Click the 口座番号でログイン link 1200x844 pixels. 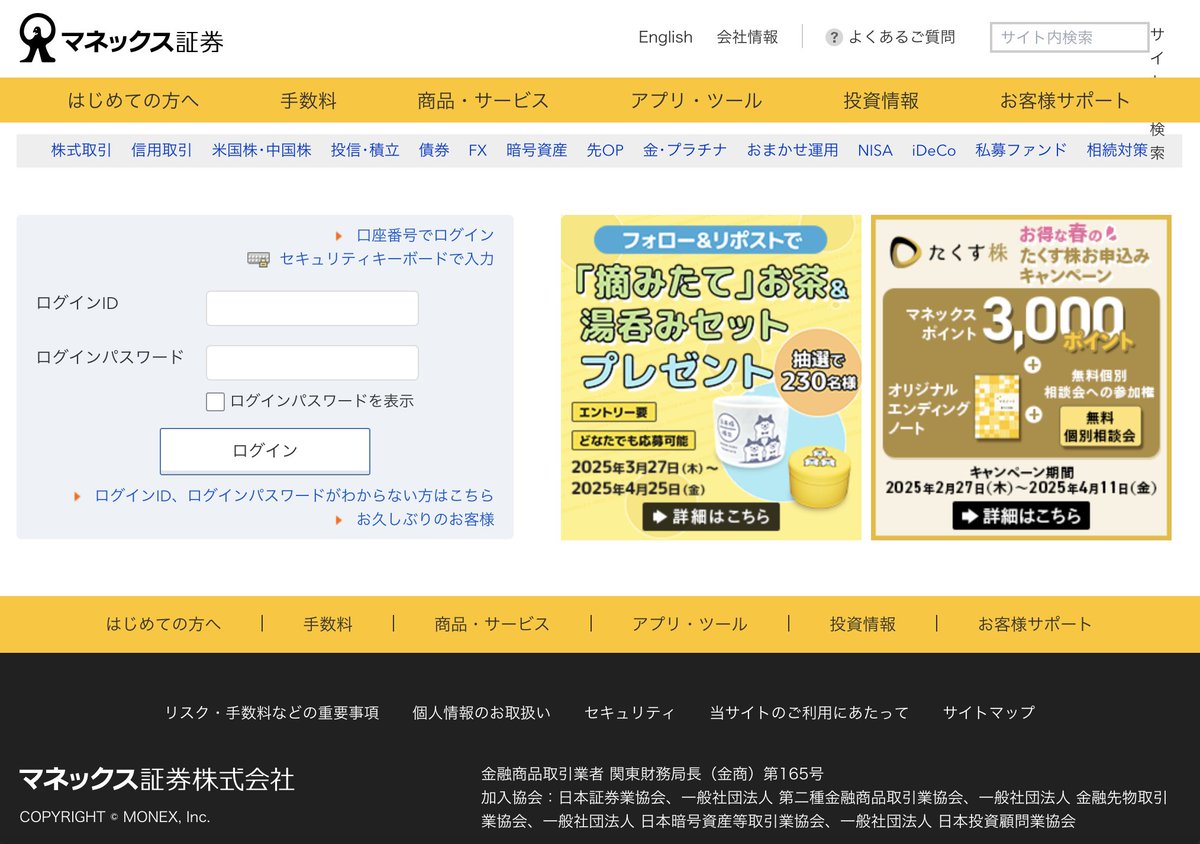425,236
